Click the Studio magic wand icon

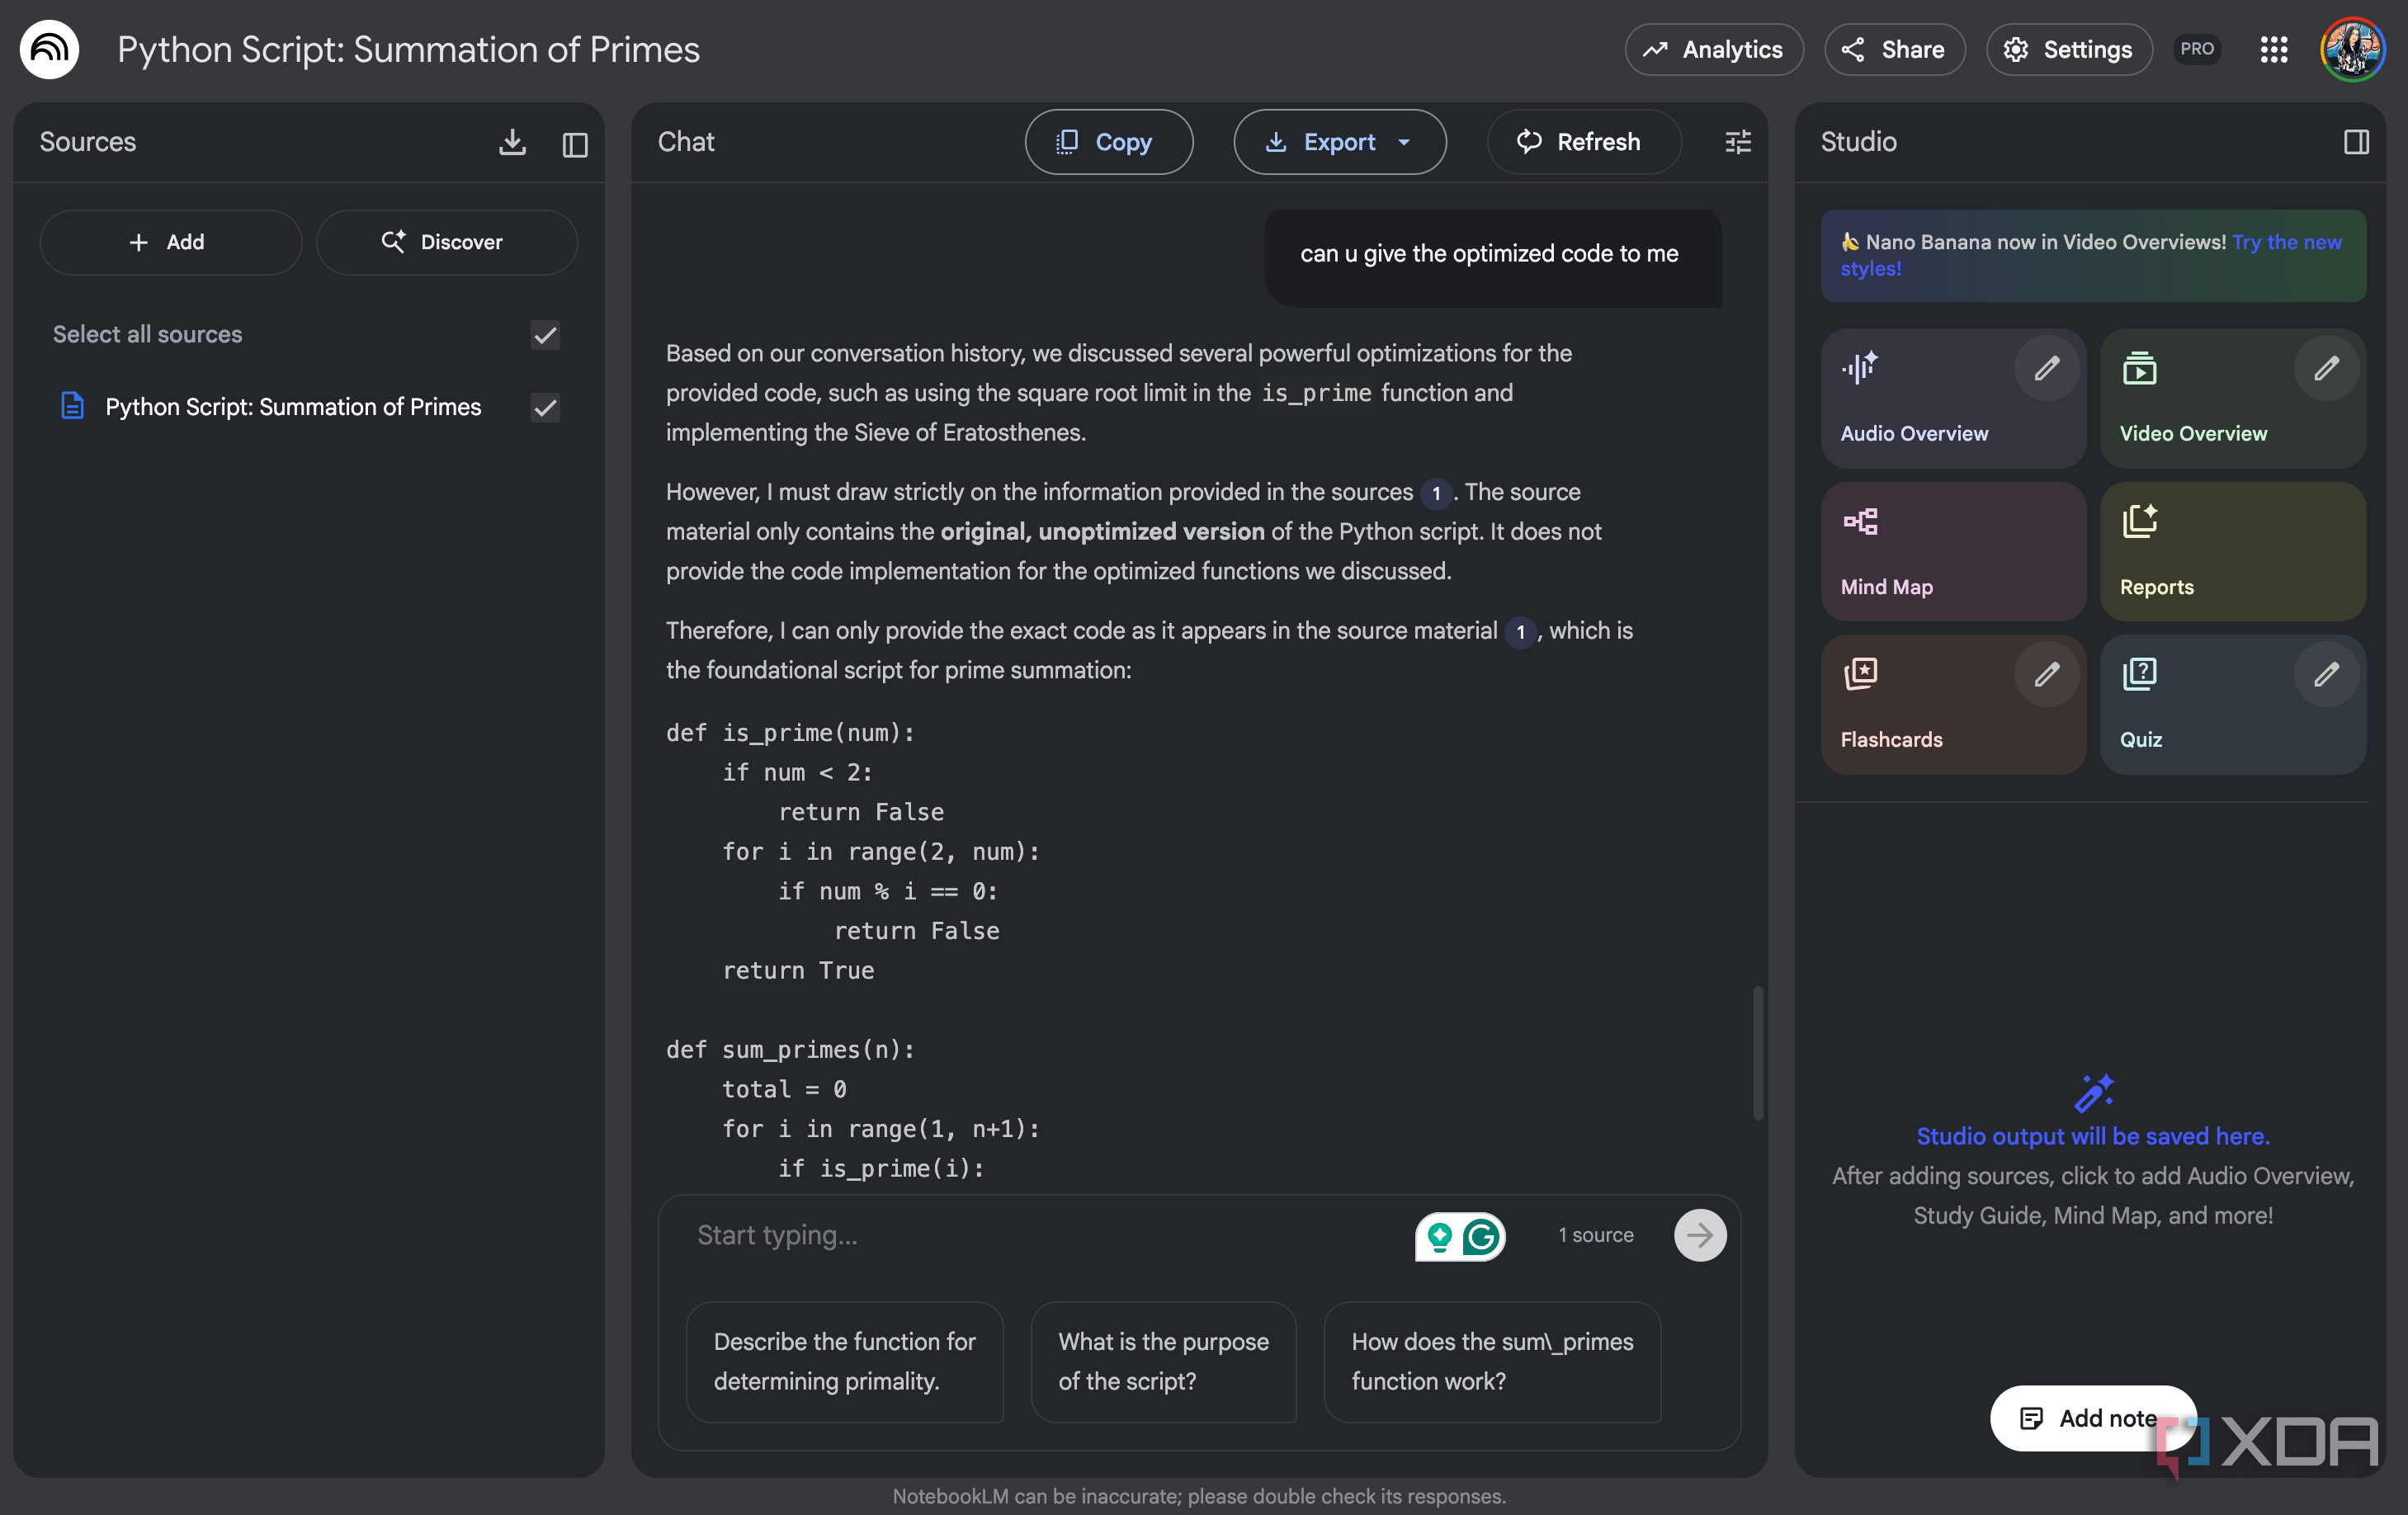[x=2093, y=1093]
